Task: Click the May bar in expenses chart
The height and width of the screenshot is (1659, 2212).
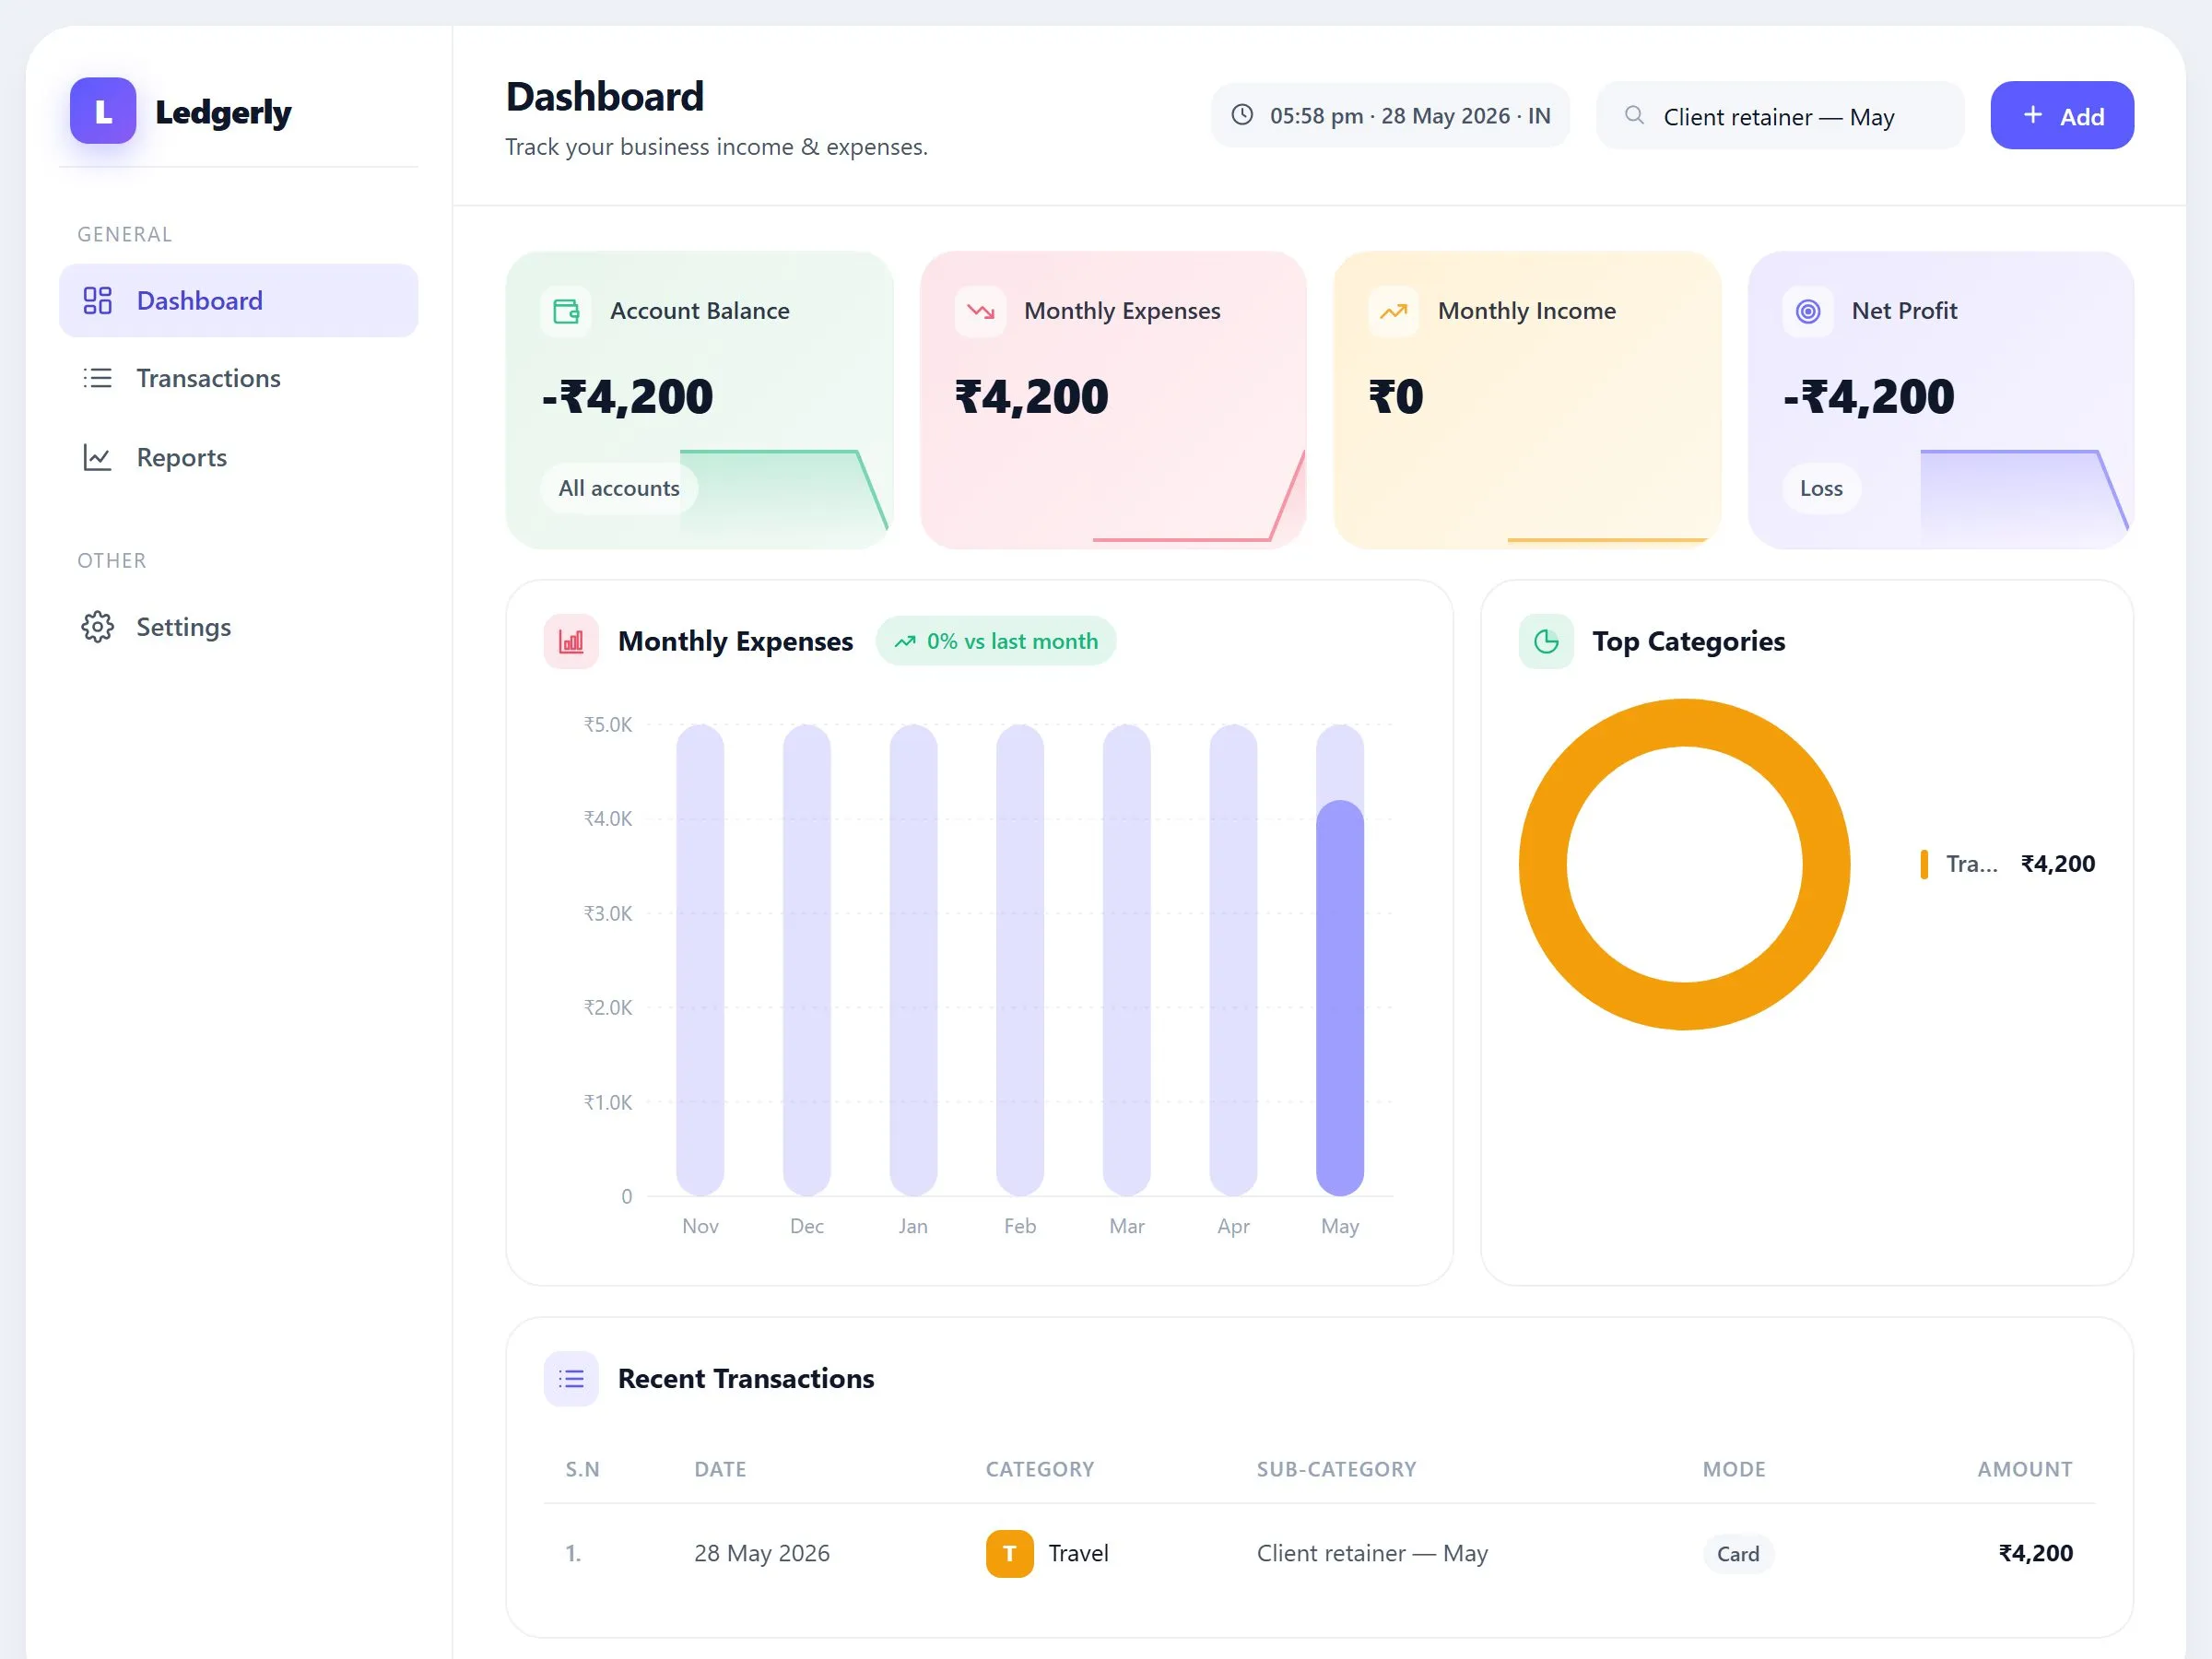Action: pos(1340,998)
